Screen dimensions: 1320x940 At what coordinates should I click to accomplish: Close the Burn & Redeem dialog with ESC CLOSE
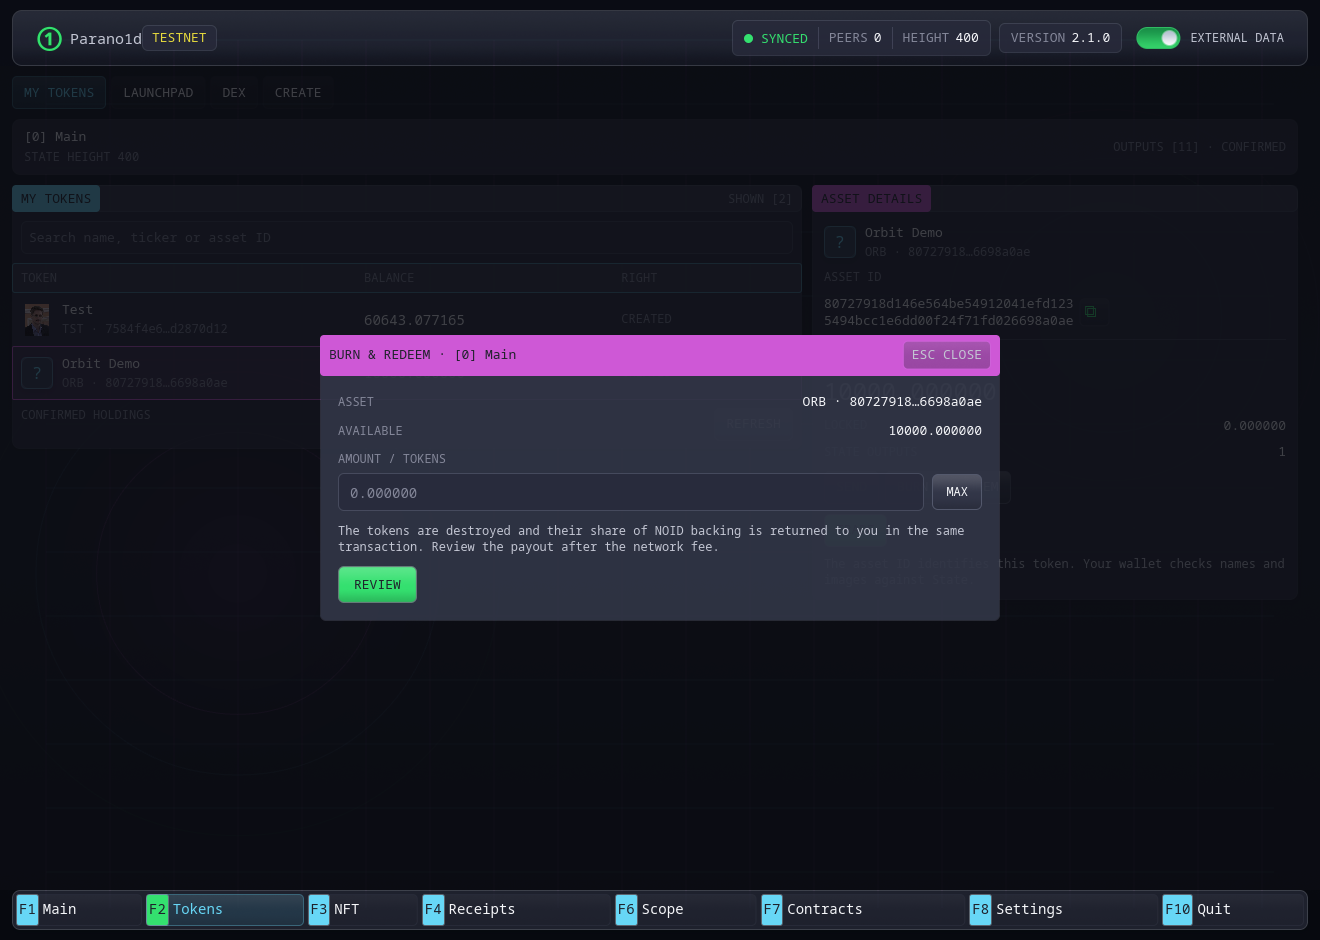(x=947, y=355)
